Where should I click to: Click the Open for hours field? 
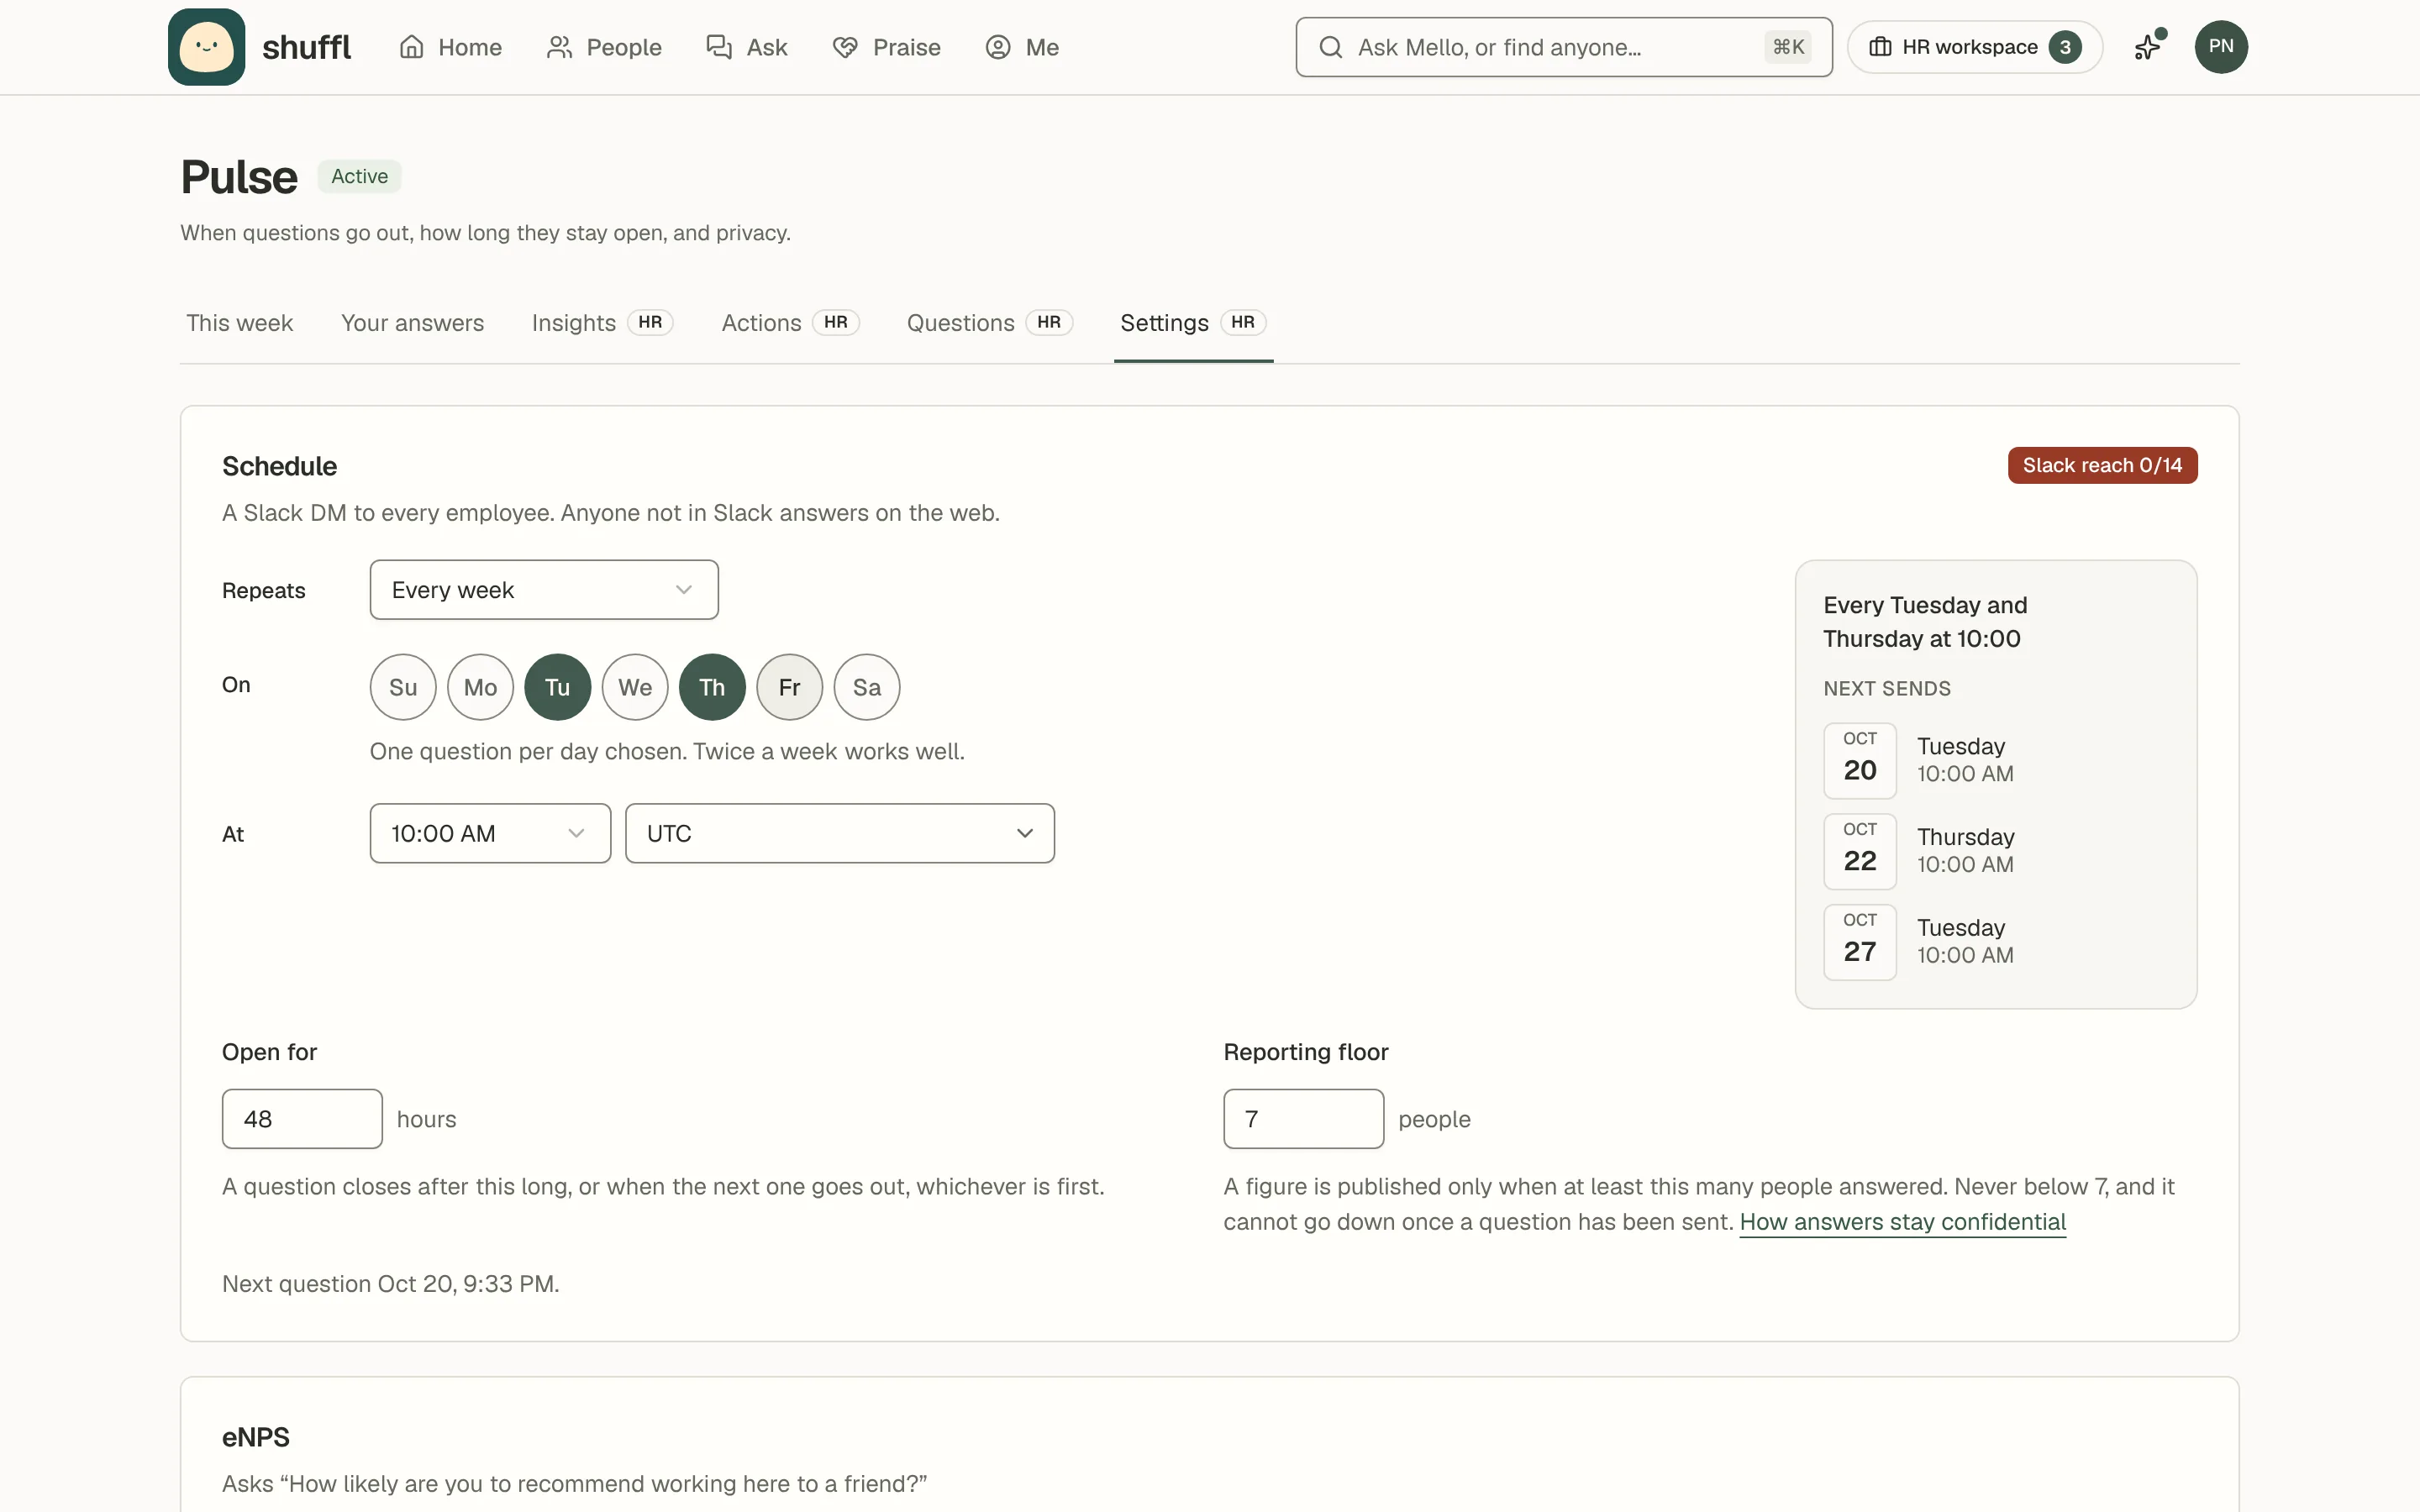[302, 1119]
